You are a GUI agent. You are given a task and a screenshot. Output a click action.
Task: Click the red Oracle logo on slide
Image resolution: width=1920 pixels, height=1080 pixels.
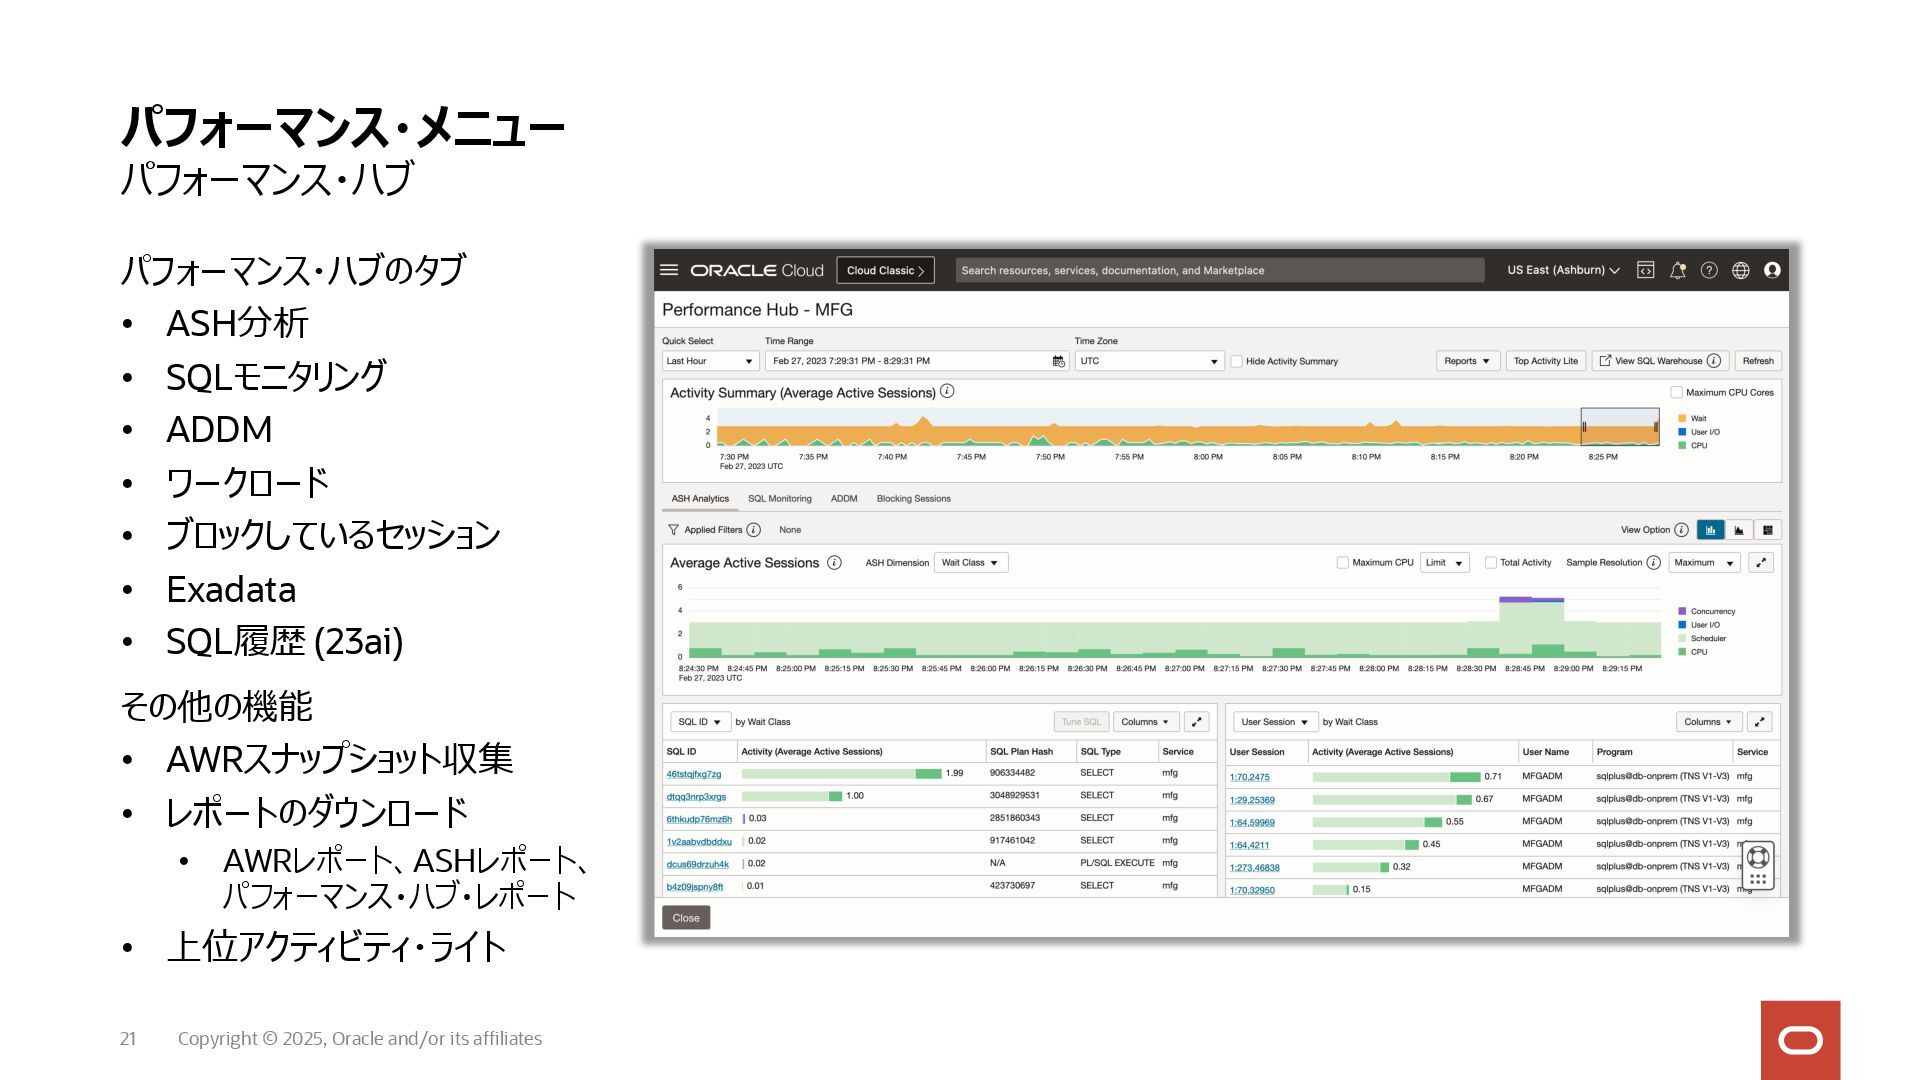(x=1800, y=1040)
